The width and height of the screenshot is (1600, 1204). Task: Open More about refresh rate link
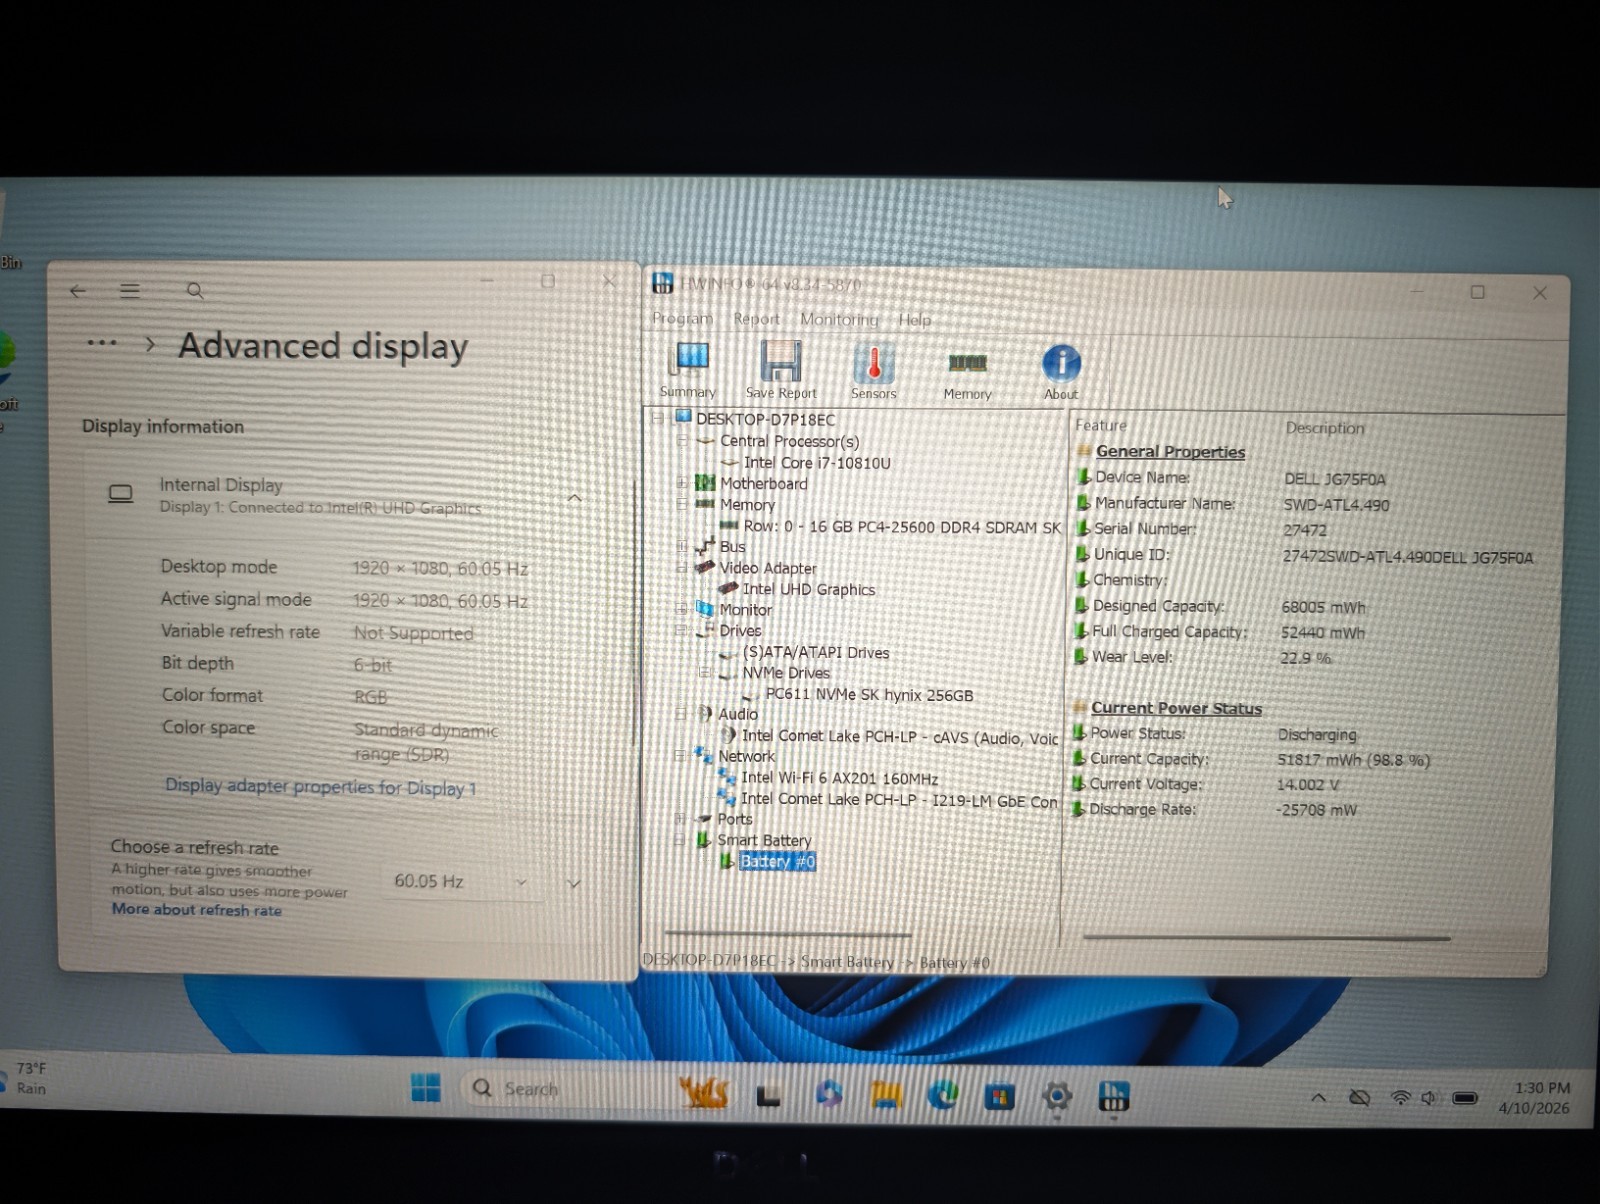197,909
